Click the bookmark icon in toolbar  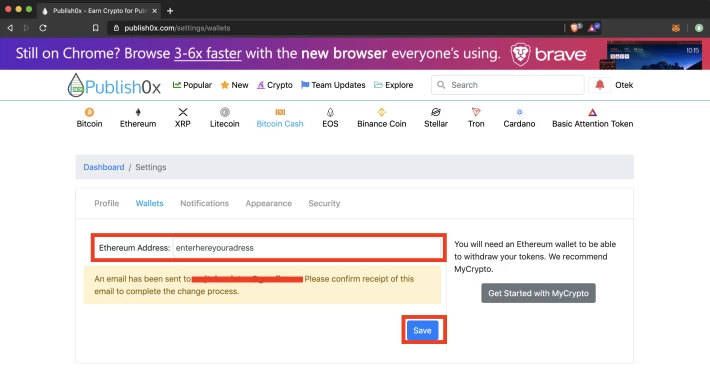pos(96,28)
